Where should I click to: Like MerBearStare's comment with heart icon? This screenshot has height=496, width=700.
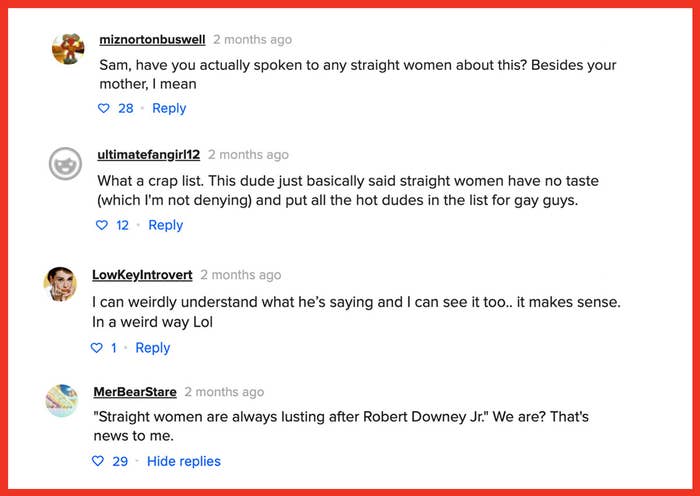(x=98, y=461)
